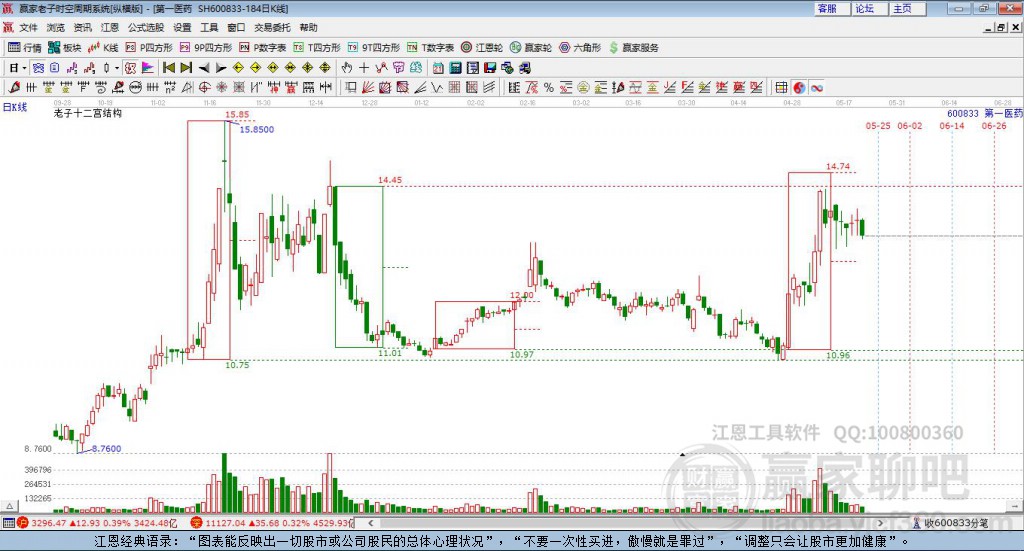Click the n² drawing tool icon
The image size is (1024, 551).
(170, 87)
